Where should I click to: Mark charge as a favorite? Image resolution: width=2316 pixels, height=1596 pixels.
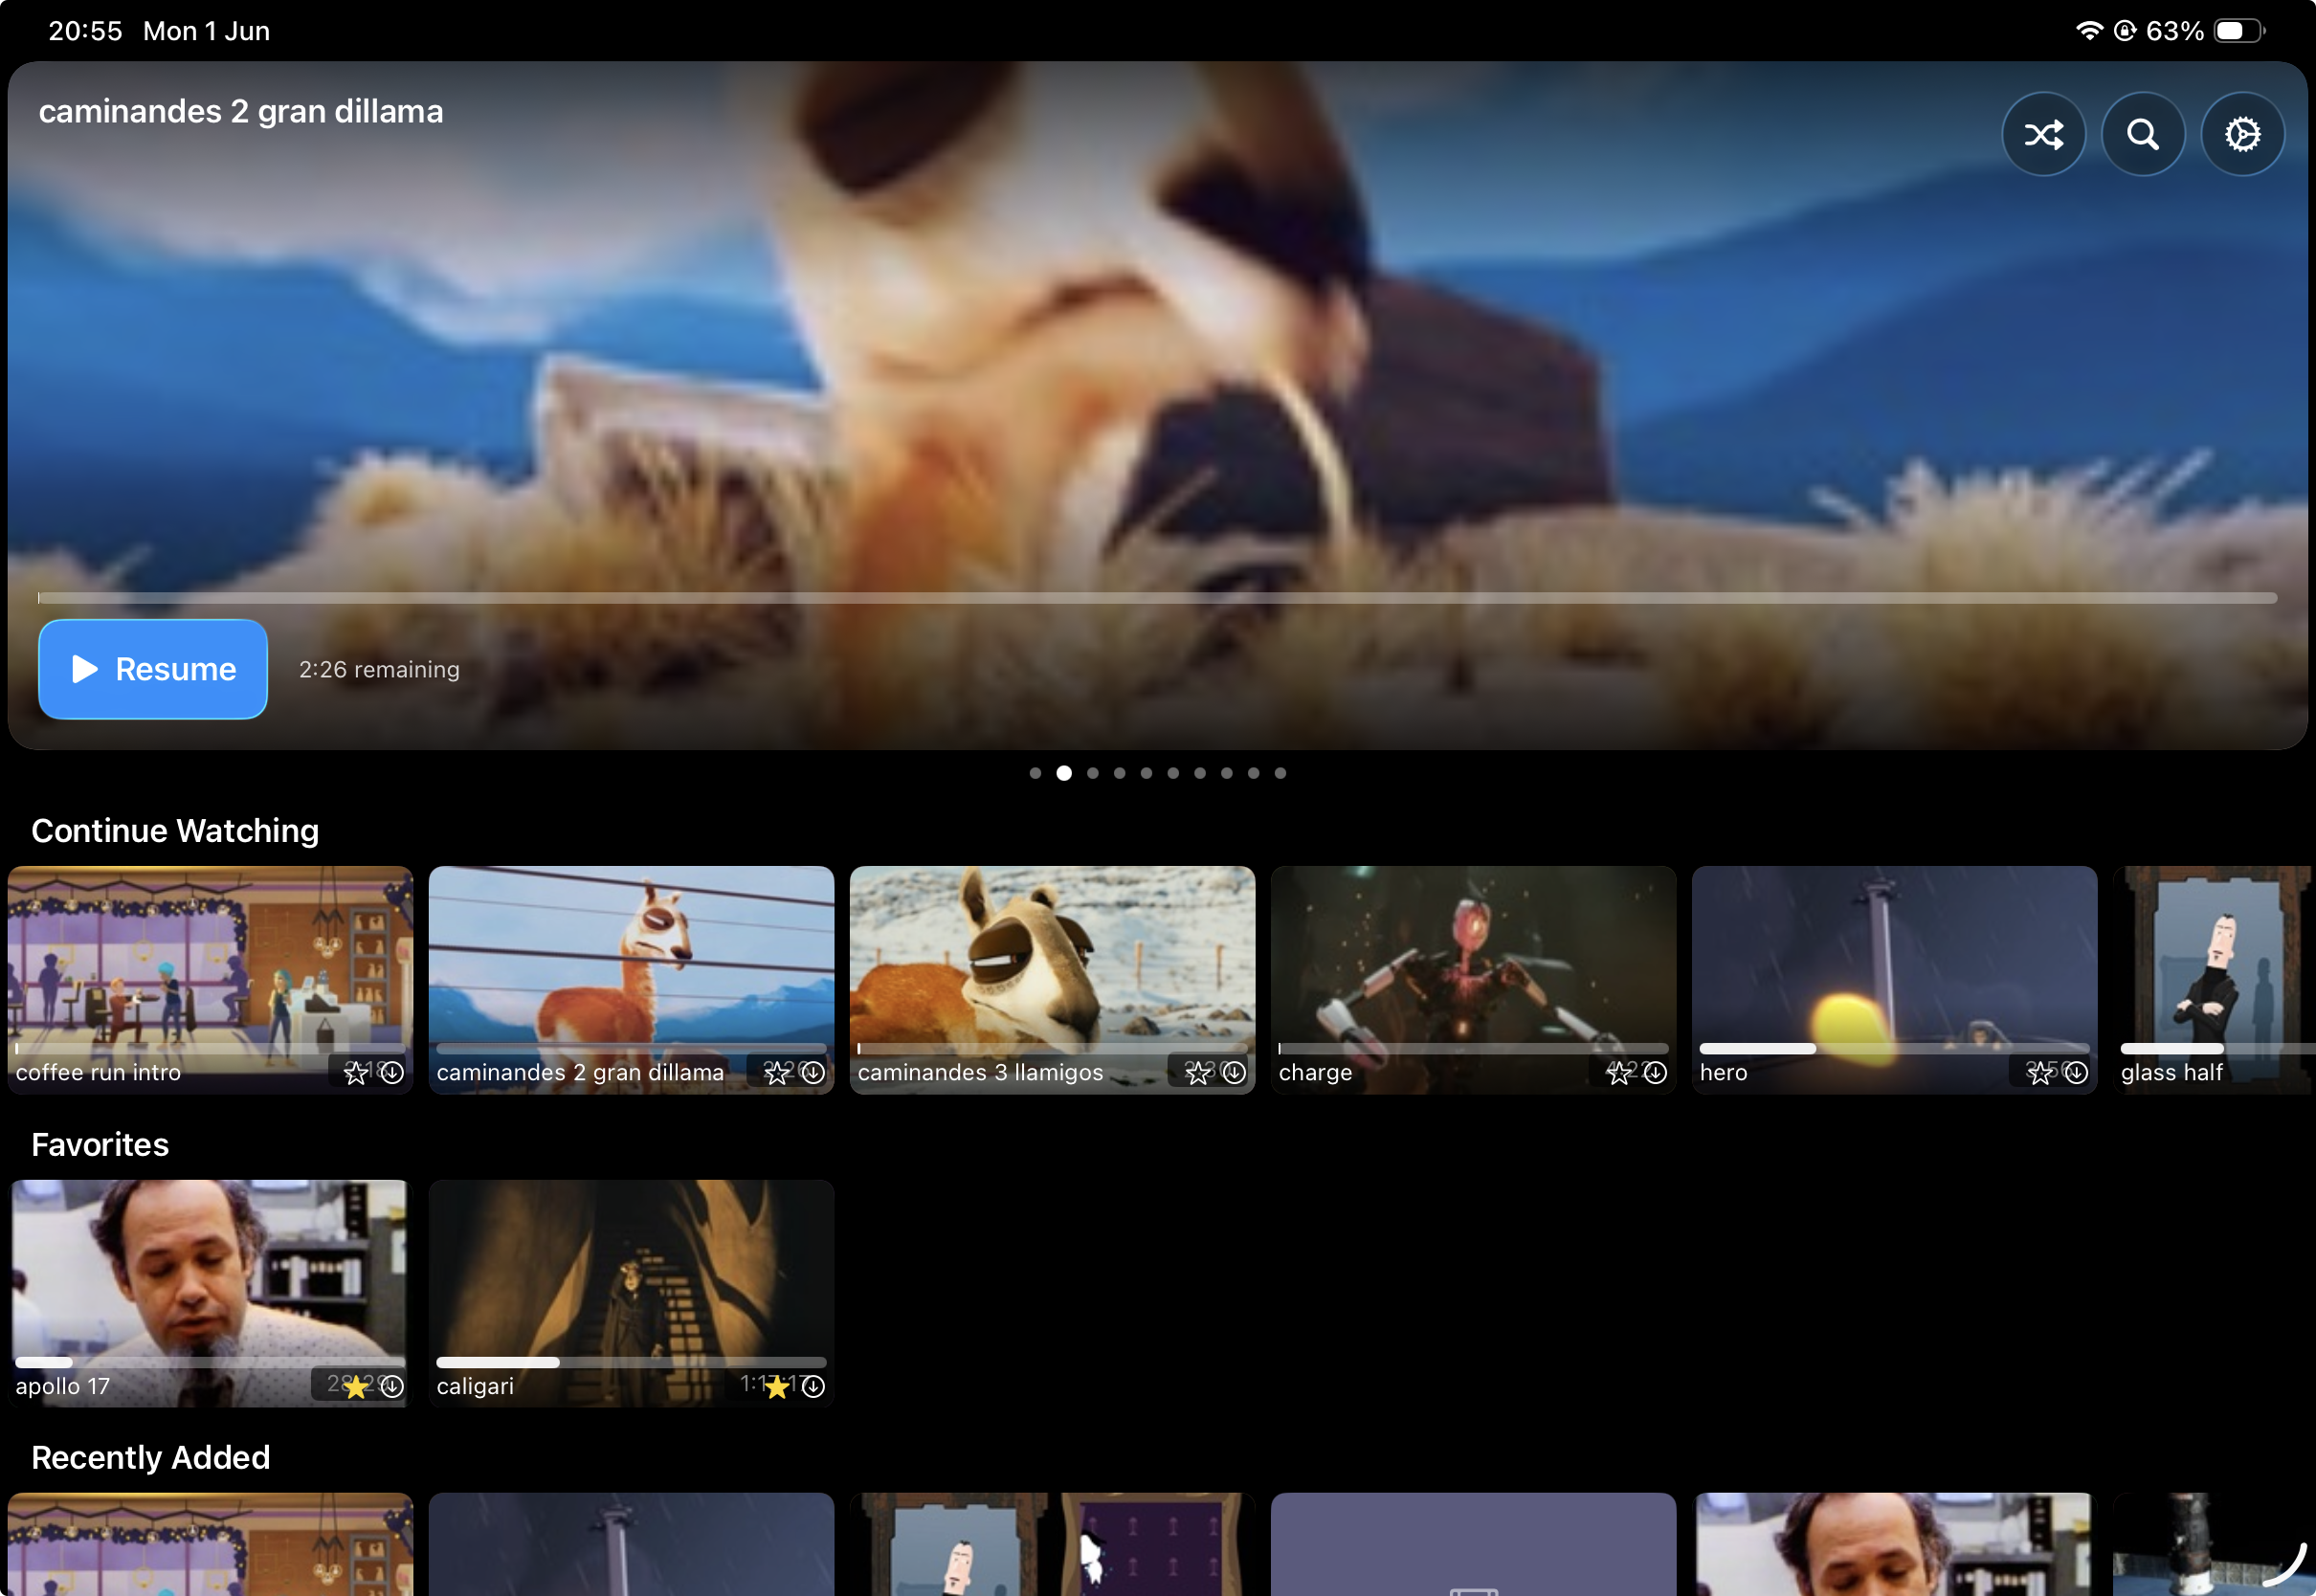point(1619,1073)
